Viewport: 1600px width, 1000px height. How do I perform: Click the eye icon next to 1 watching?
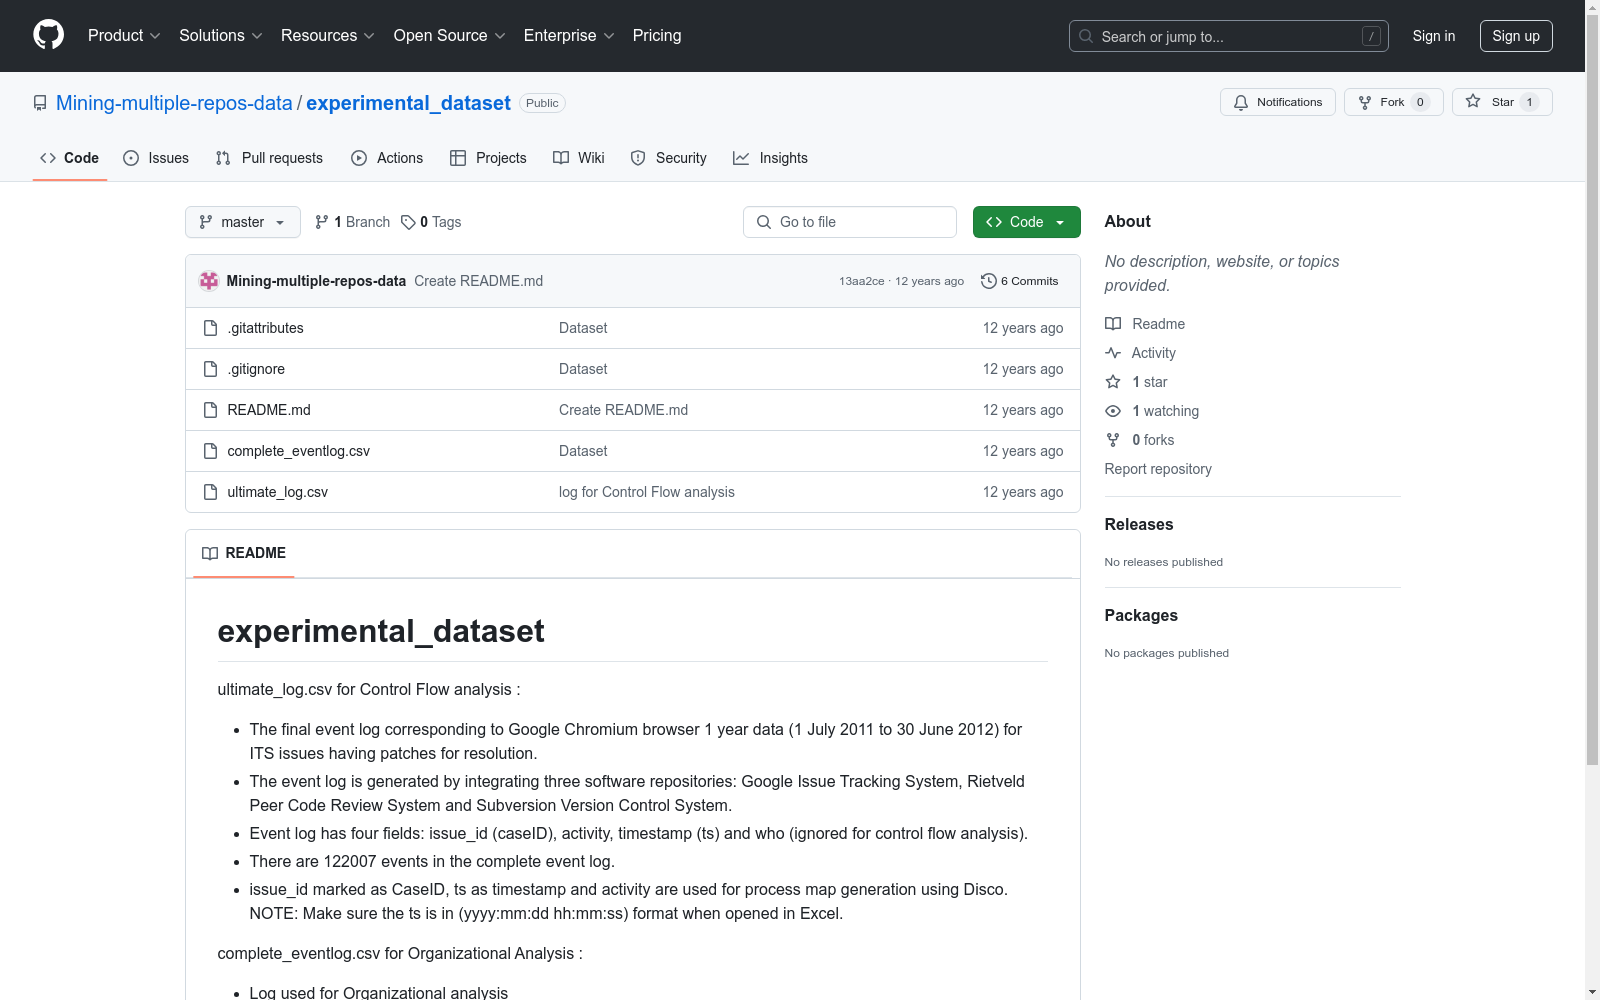pyautogui.click(x=1113, y=411)
